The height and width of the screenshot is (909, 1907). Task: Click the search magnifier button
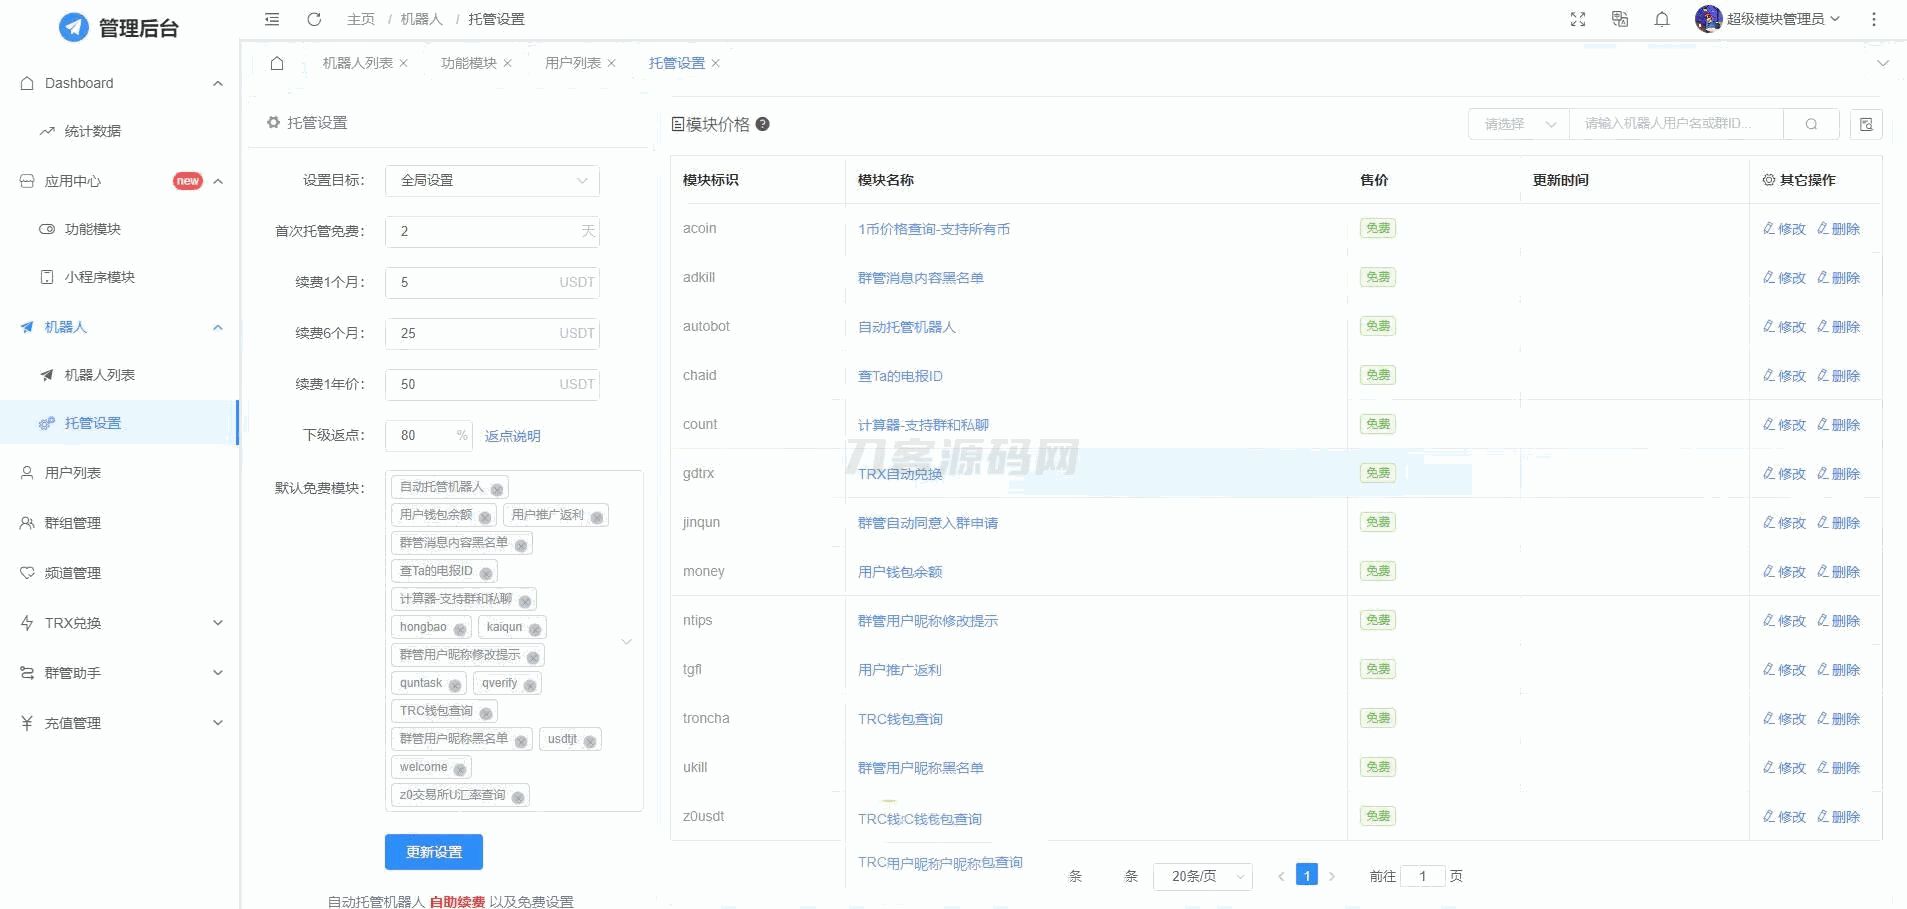1811,124
